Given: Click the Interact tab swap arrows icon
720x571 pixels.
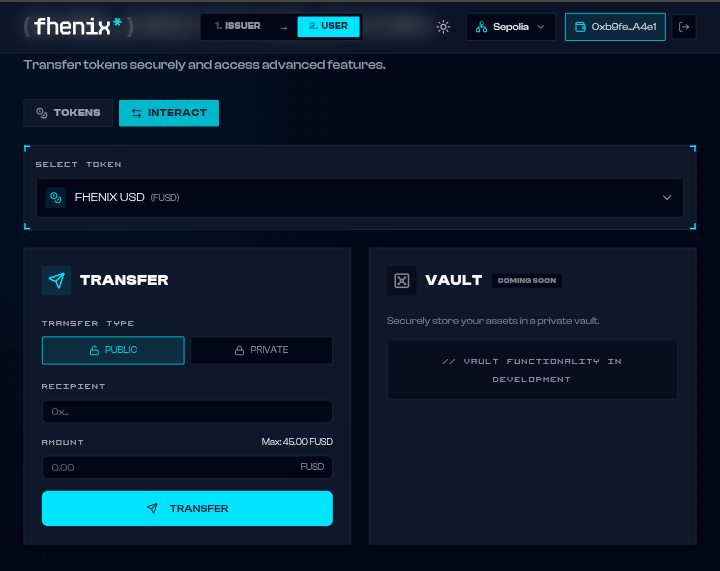Looking at the screenshot, I should (x=136, y=113).
